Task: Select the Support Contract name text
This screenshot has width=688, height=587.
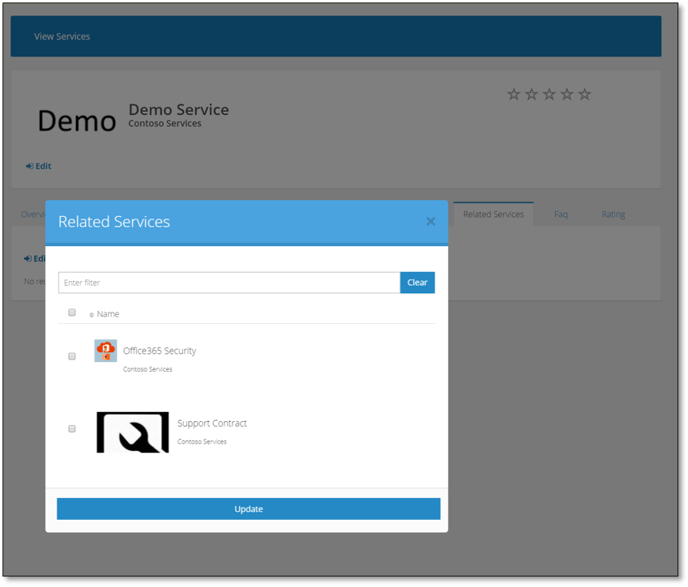Action: point(212,423)
